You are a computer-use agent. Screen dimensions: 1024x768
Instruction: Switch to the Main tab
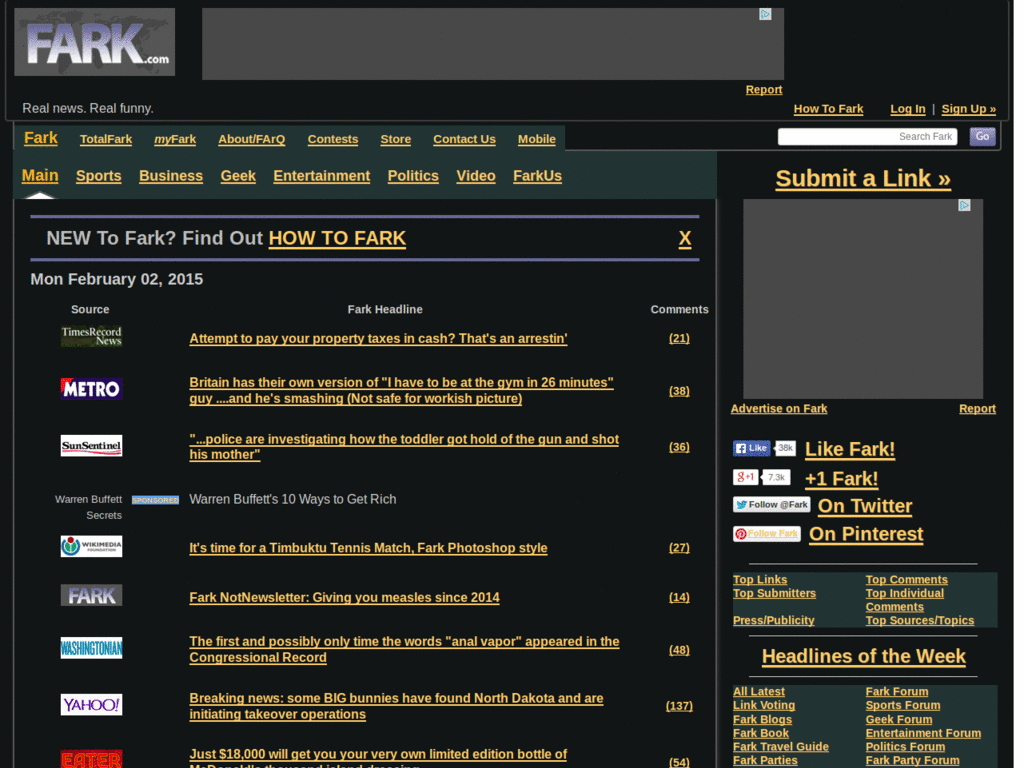40,176
